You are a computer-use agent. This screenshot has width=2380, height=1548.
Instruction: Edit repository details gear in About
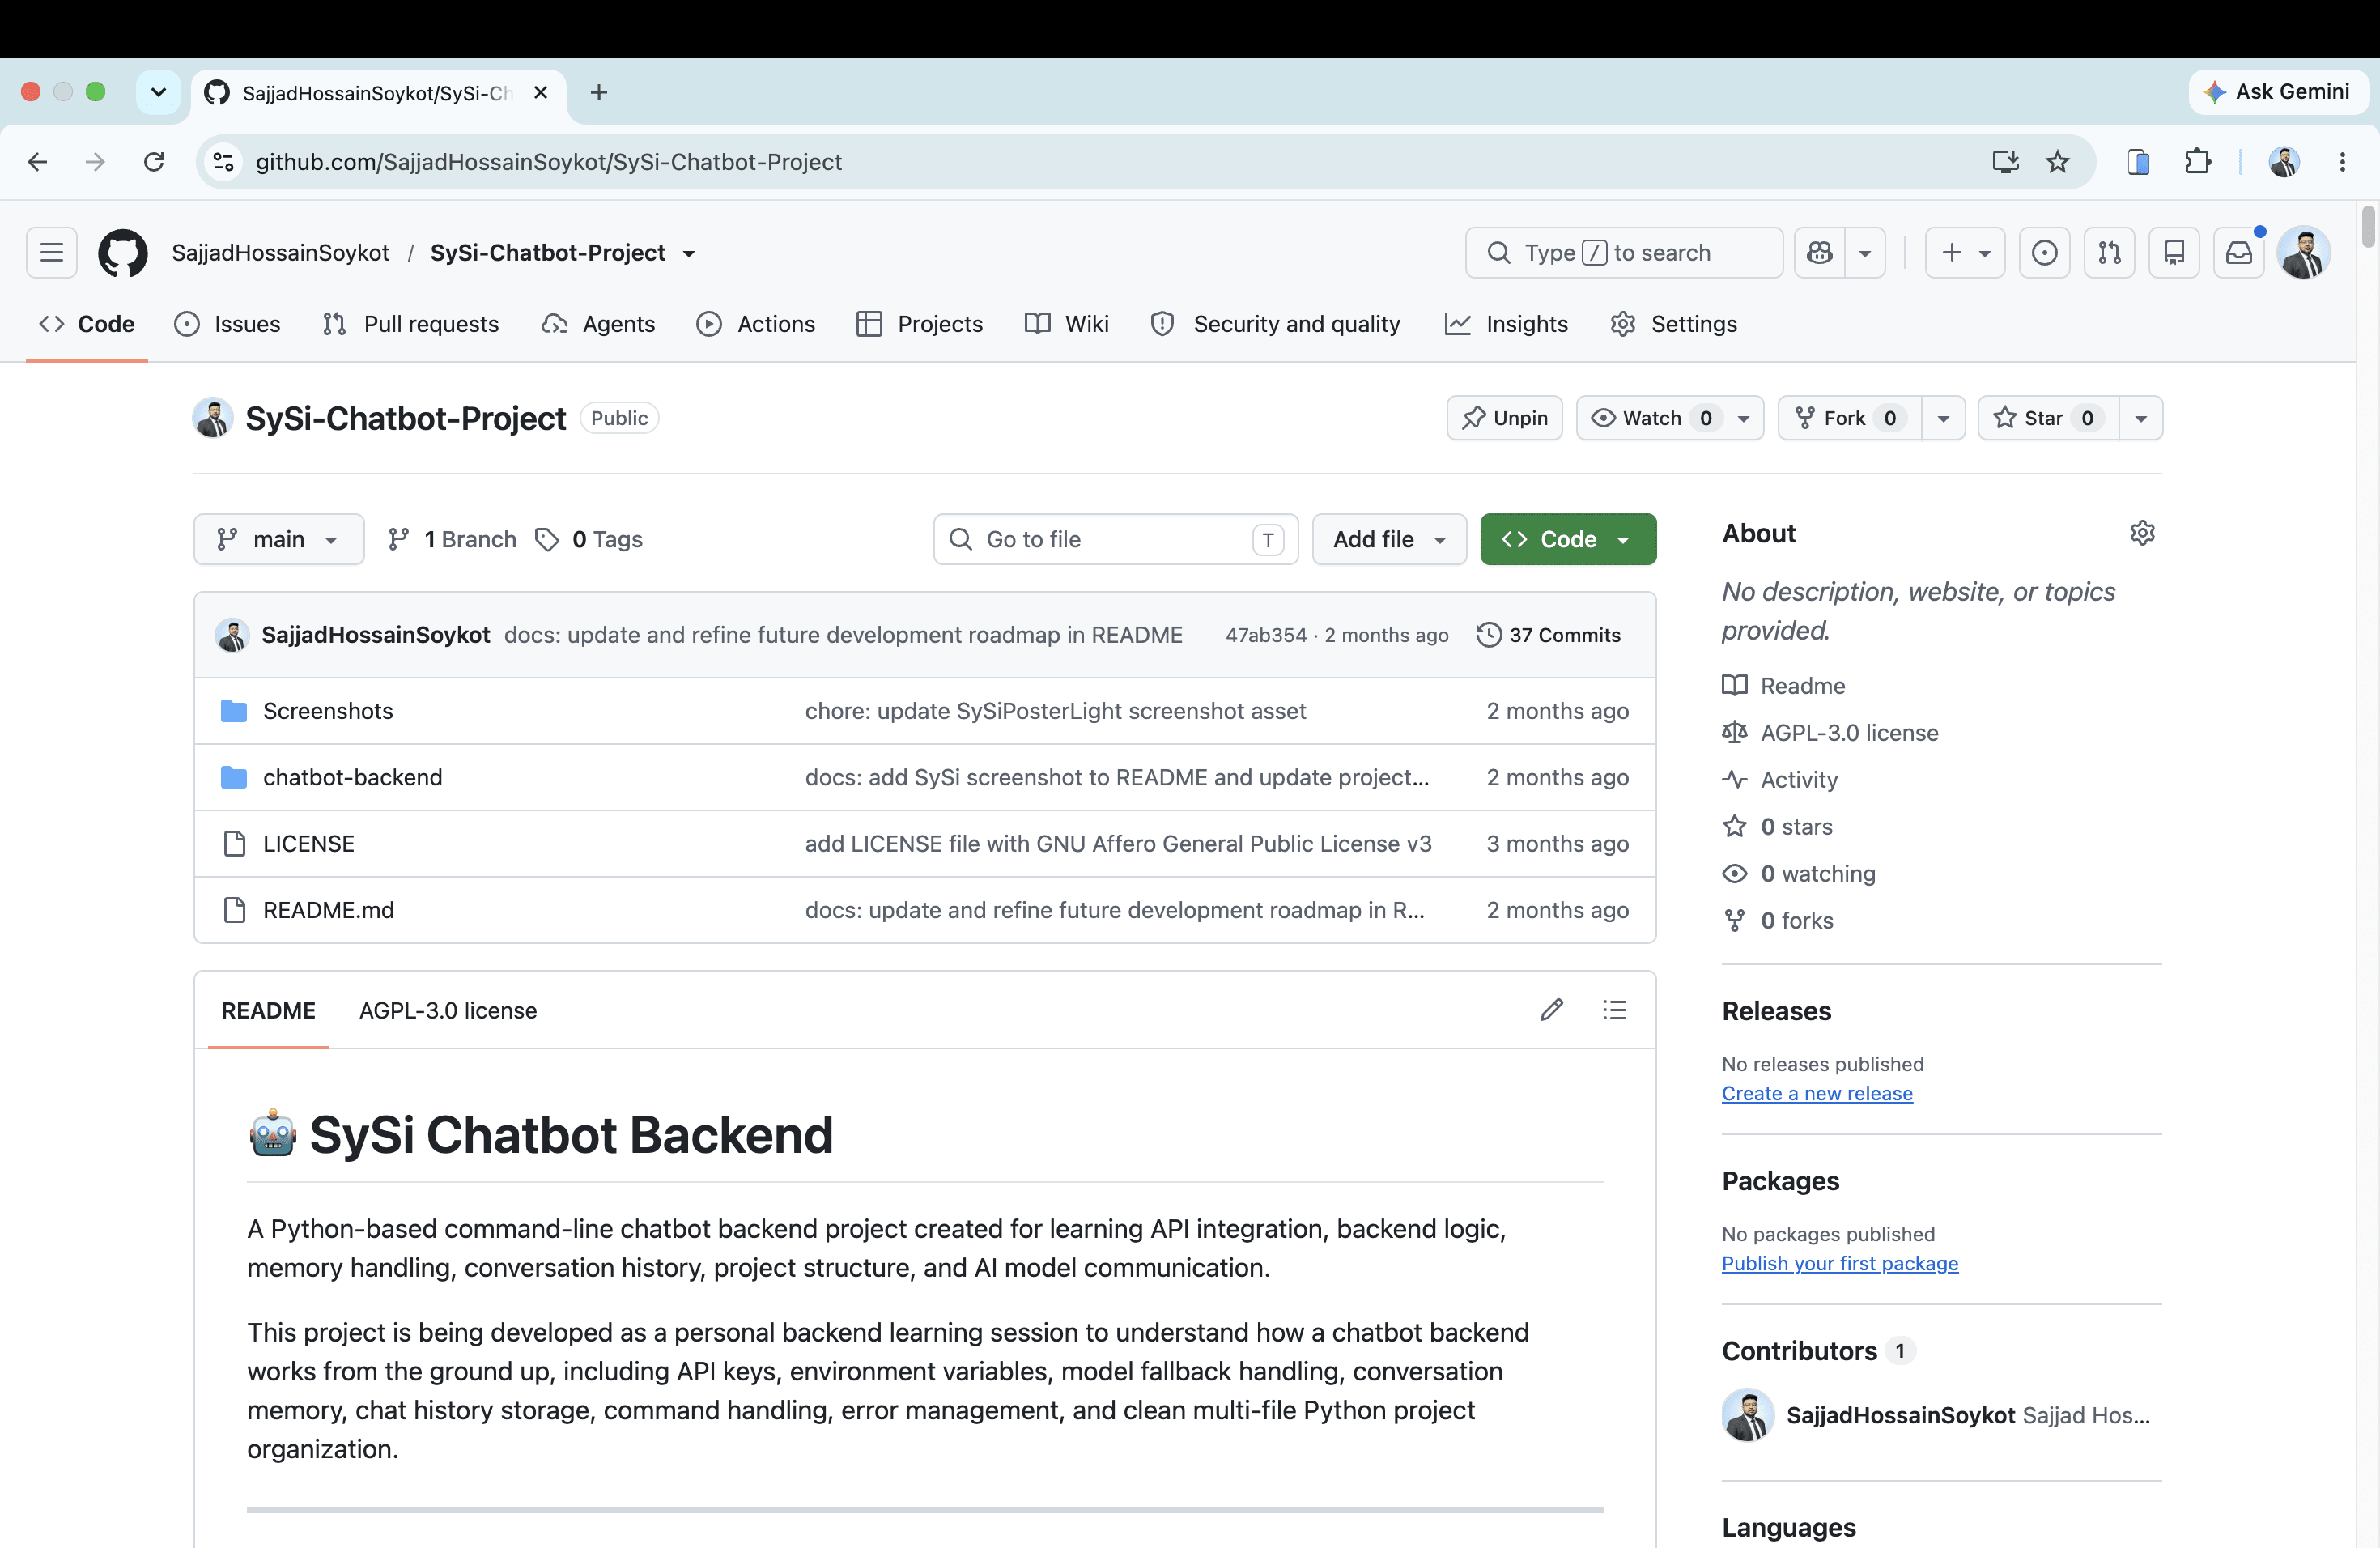click(2142, 533)
